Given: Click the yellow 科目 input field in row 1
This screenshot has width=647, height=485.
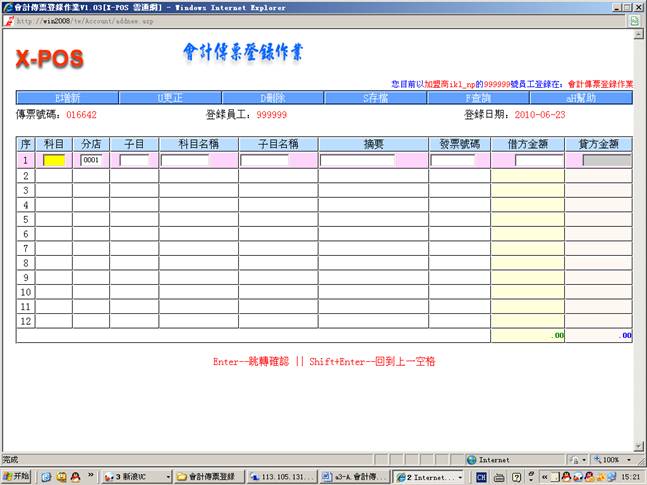Looking at the screenshot, I should [54, 160].
